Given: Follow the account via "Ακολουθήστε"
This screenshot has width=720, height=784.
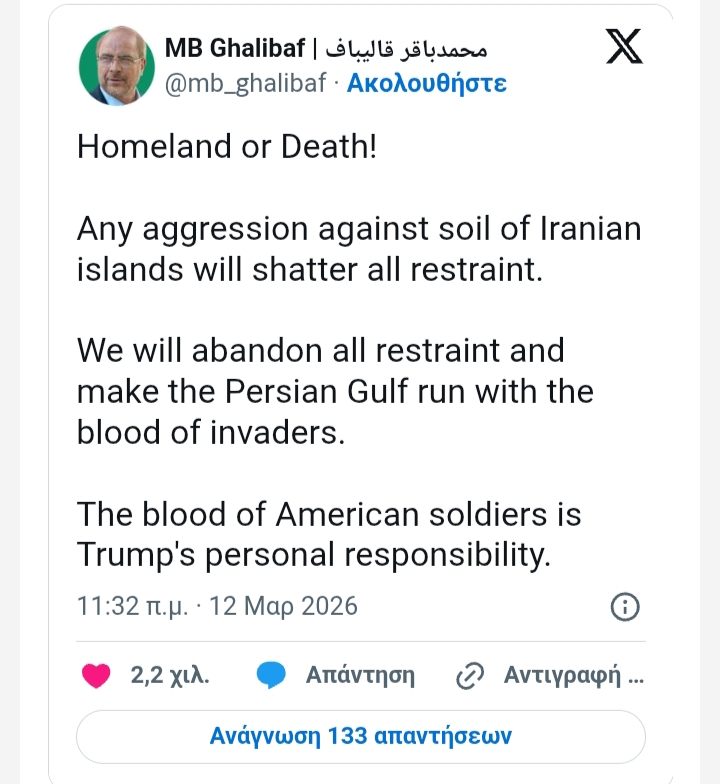Looking at the screenshot, I should 427,83.
